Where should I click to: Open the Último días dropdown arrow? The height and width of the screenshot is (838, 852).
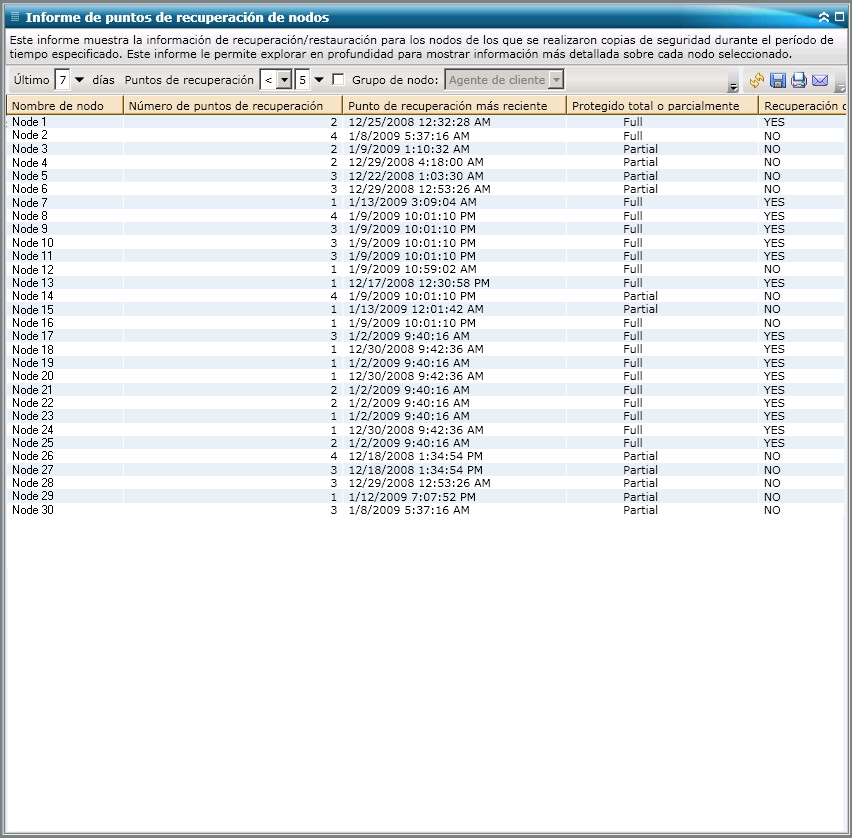click(79, 80)
